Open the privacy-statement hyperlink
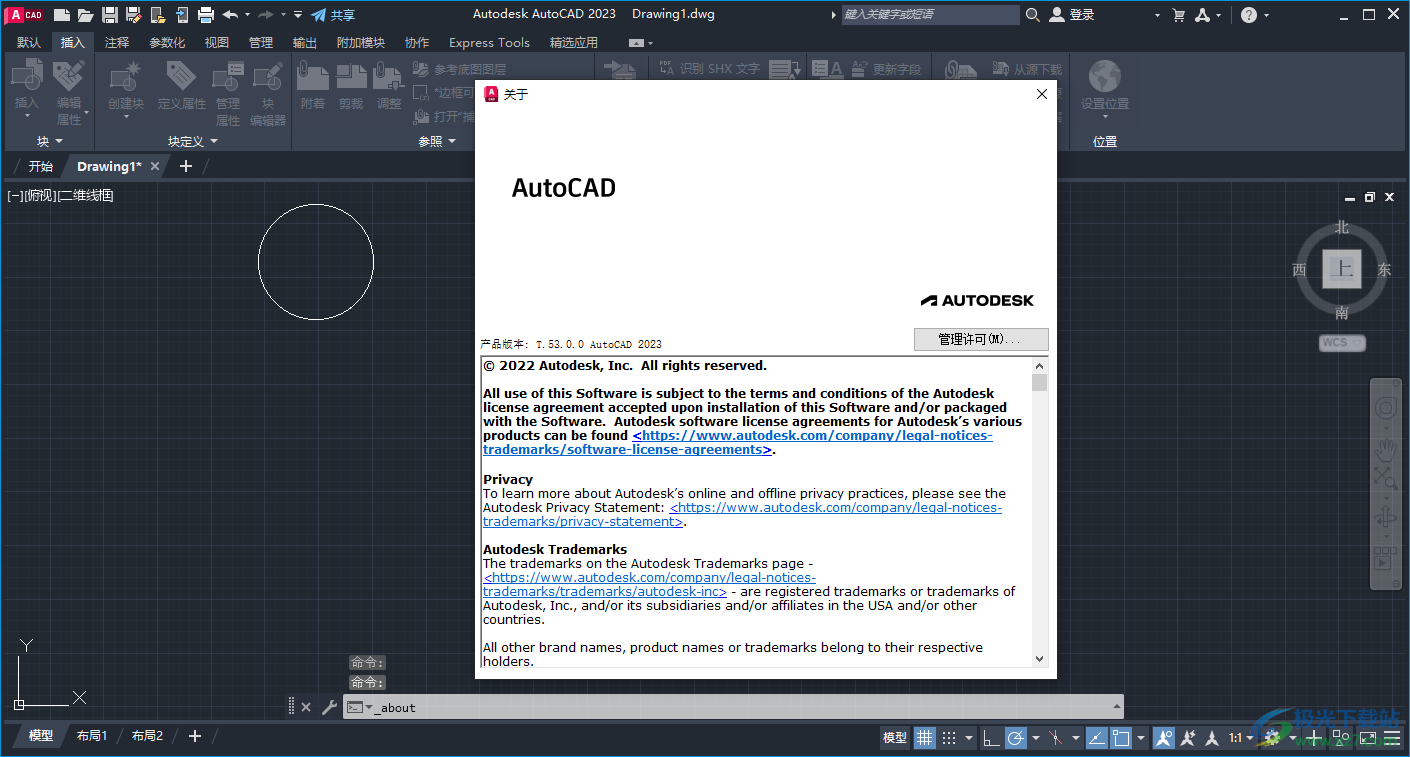The width and height of the screenshot is (1410, 757). [x=742, y=515]
